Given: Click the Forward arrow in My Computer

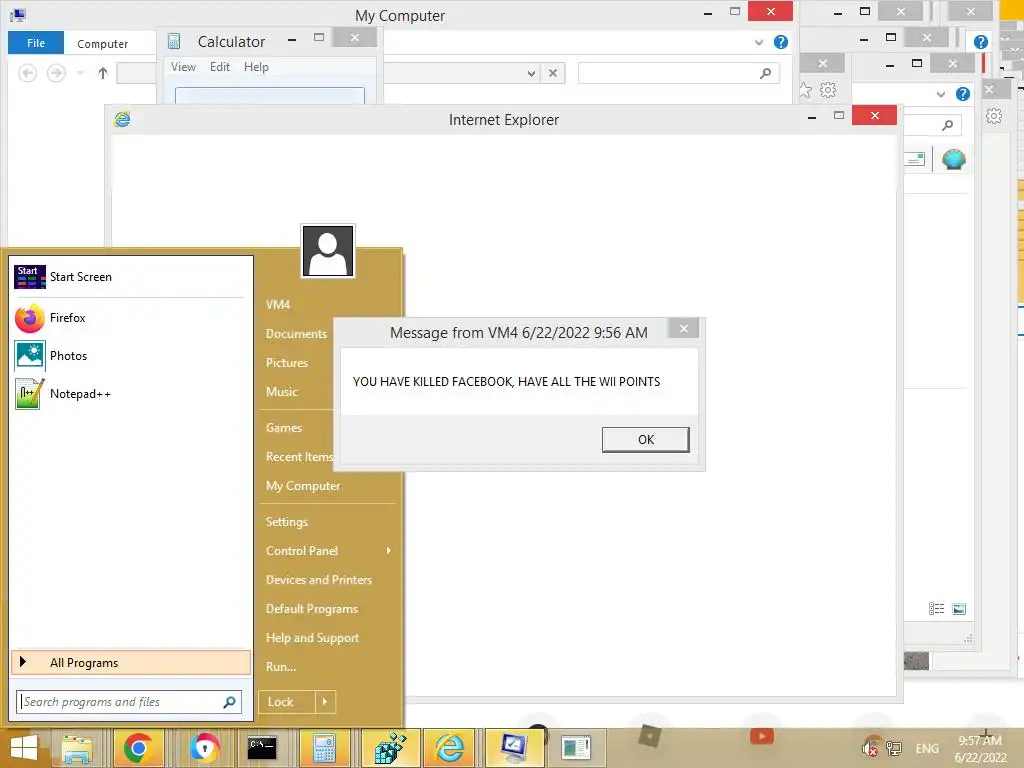Looking at the screenshot, I should click(x=56, y=73).
